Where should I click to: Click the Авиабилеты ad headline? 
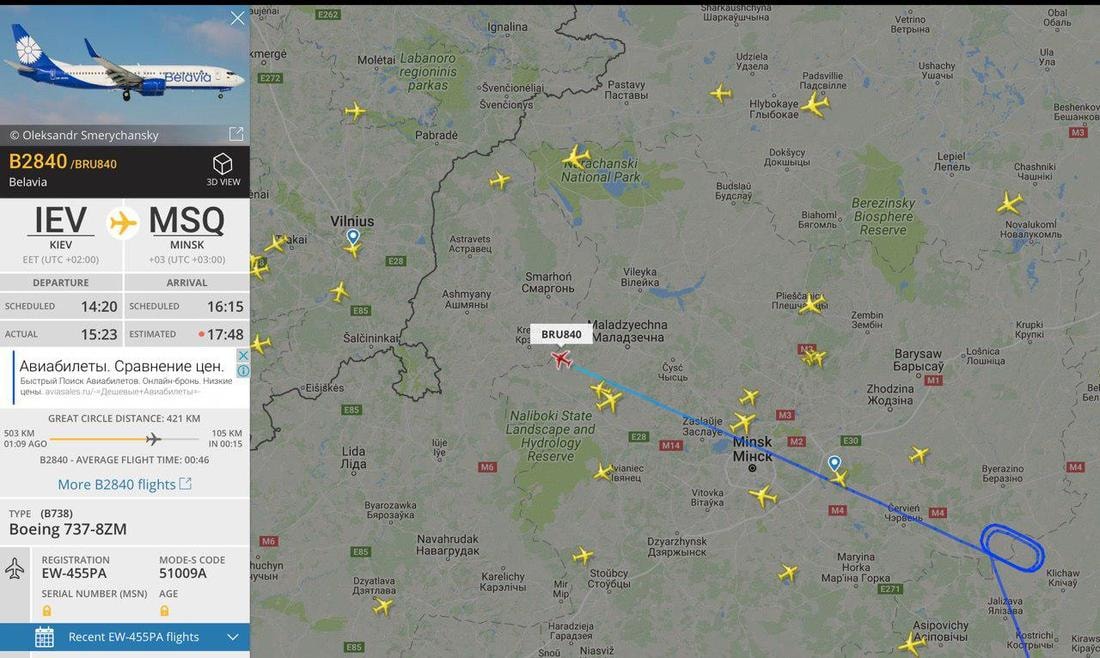(121, 366)
